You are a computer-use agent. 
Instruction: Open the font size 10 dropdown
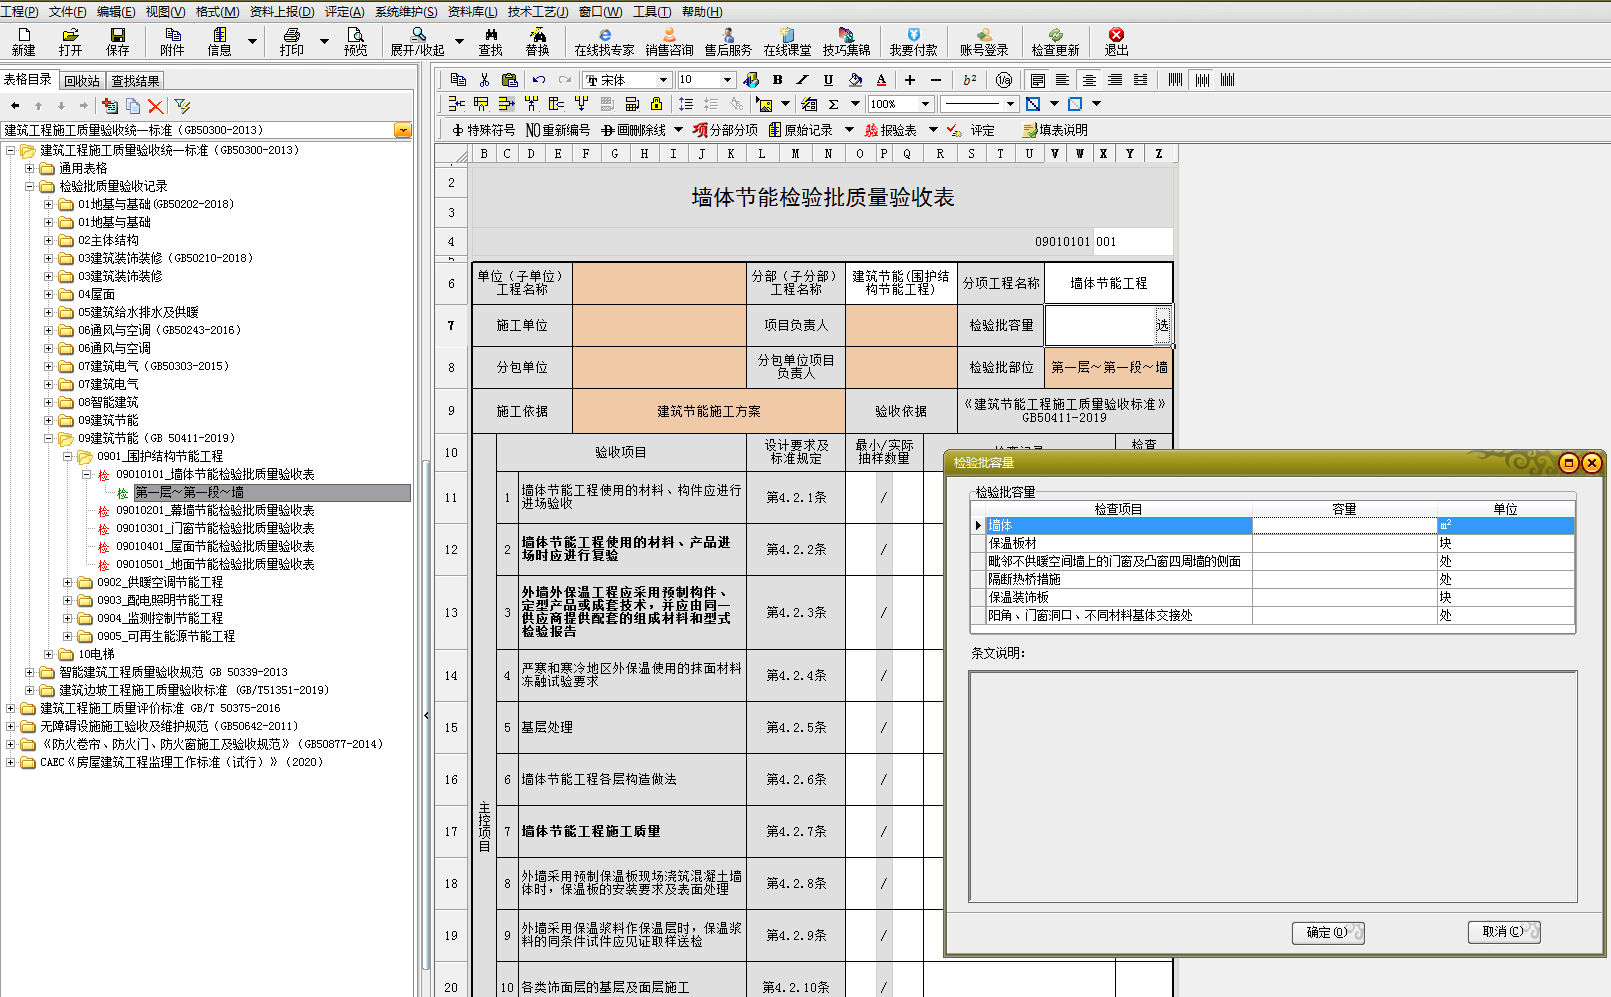coord(727,80)
